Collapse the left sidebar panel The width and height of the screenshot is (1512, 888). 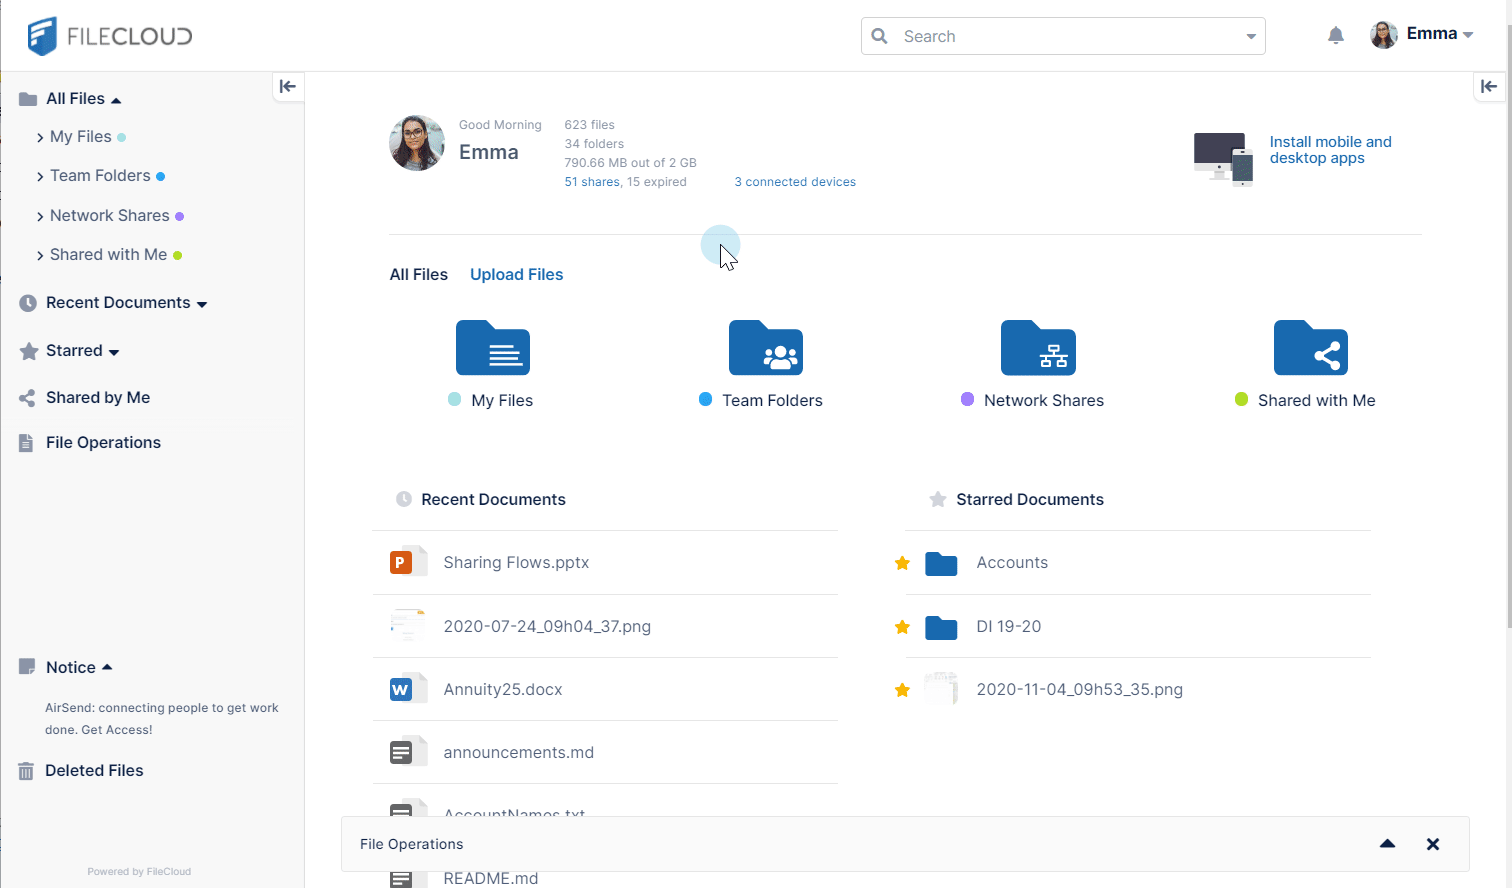tap(288, 87)
